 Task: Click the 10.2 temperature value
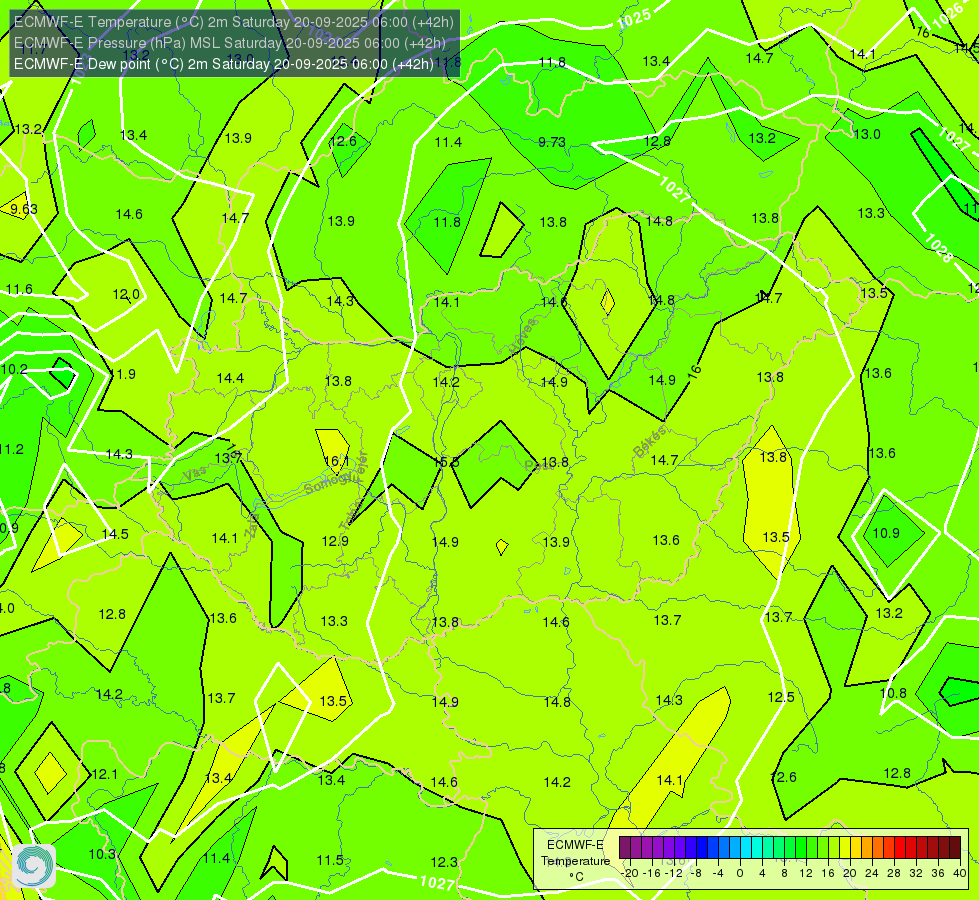[14, 369]
